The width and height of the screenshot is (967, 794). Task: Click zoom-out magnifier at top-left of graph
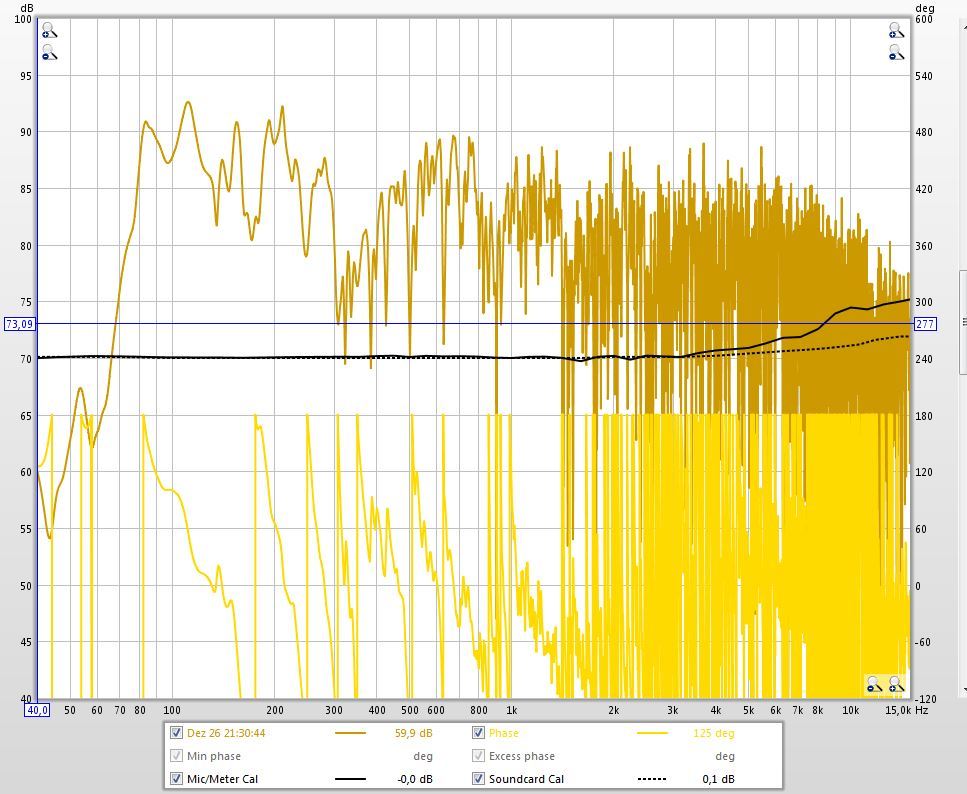(x=49, y=54)
